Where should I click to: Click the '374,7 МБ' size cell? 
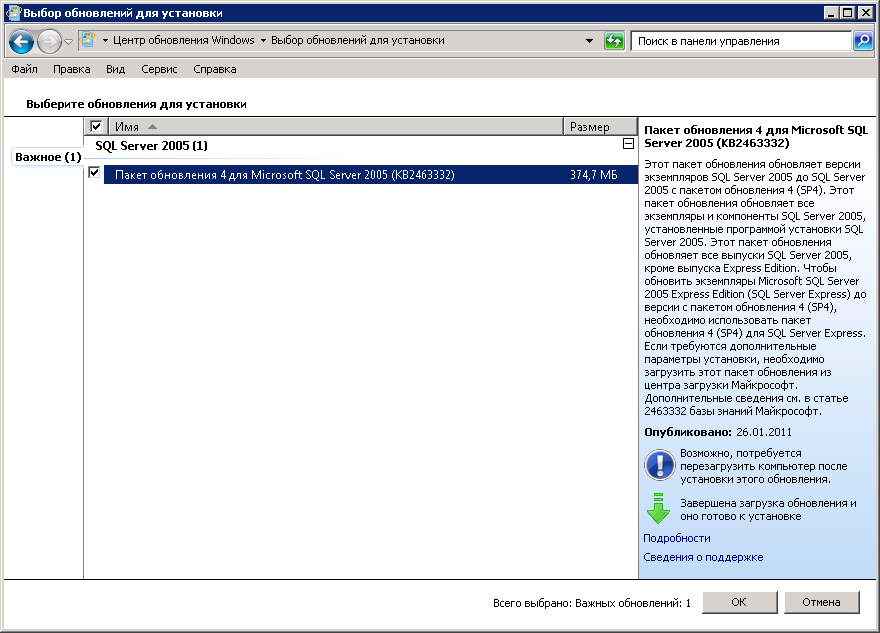[593, 175]
